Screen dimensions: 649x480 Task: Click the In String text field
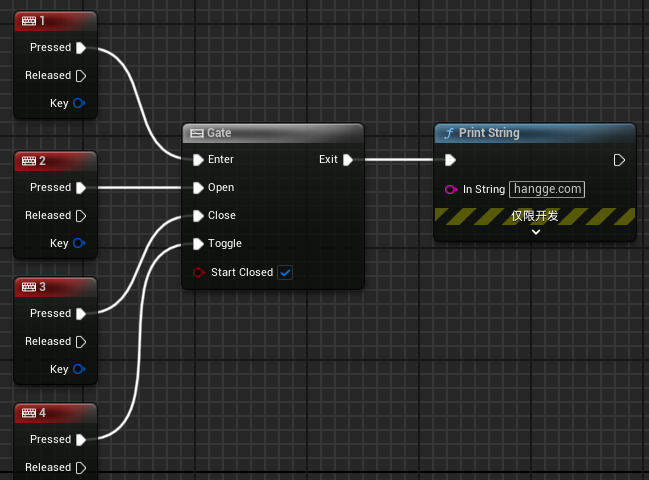point(546,190)
